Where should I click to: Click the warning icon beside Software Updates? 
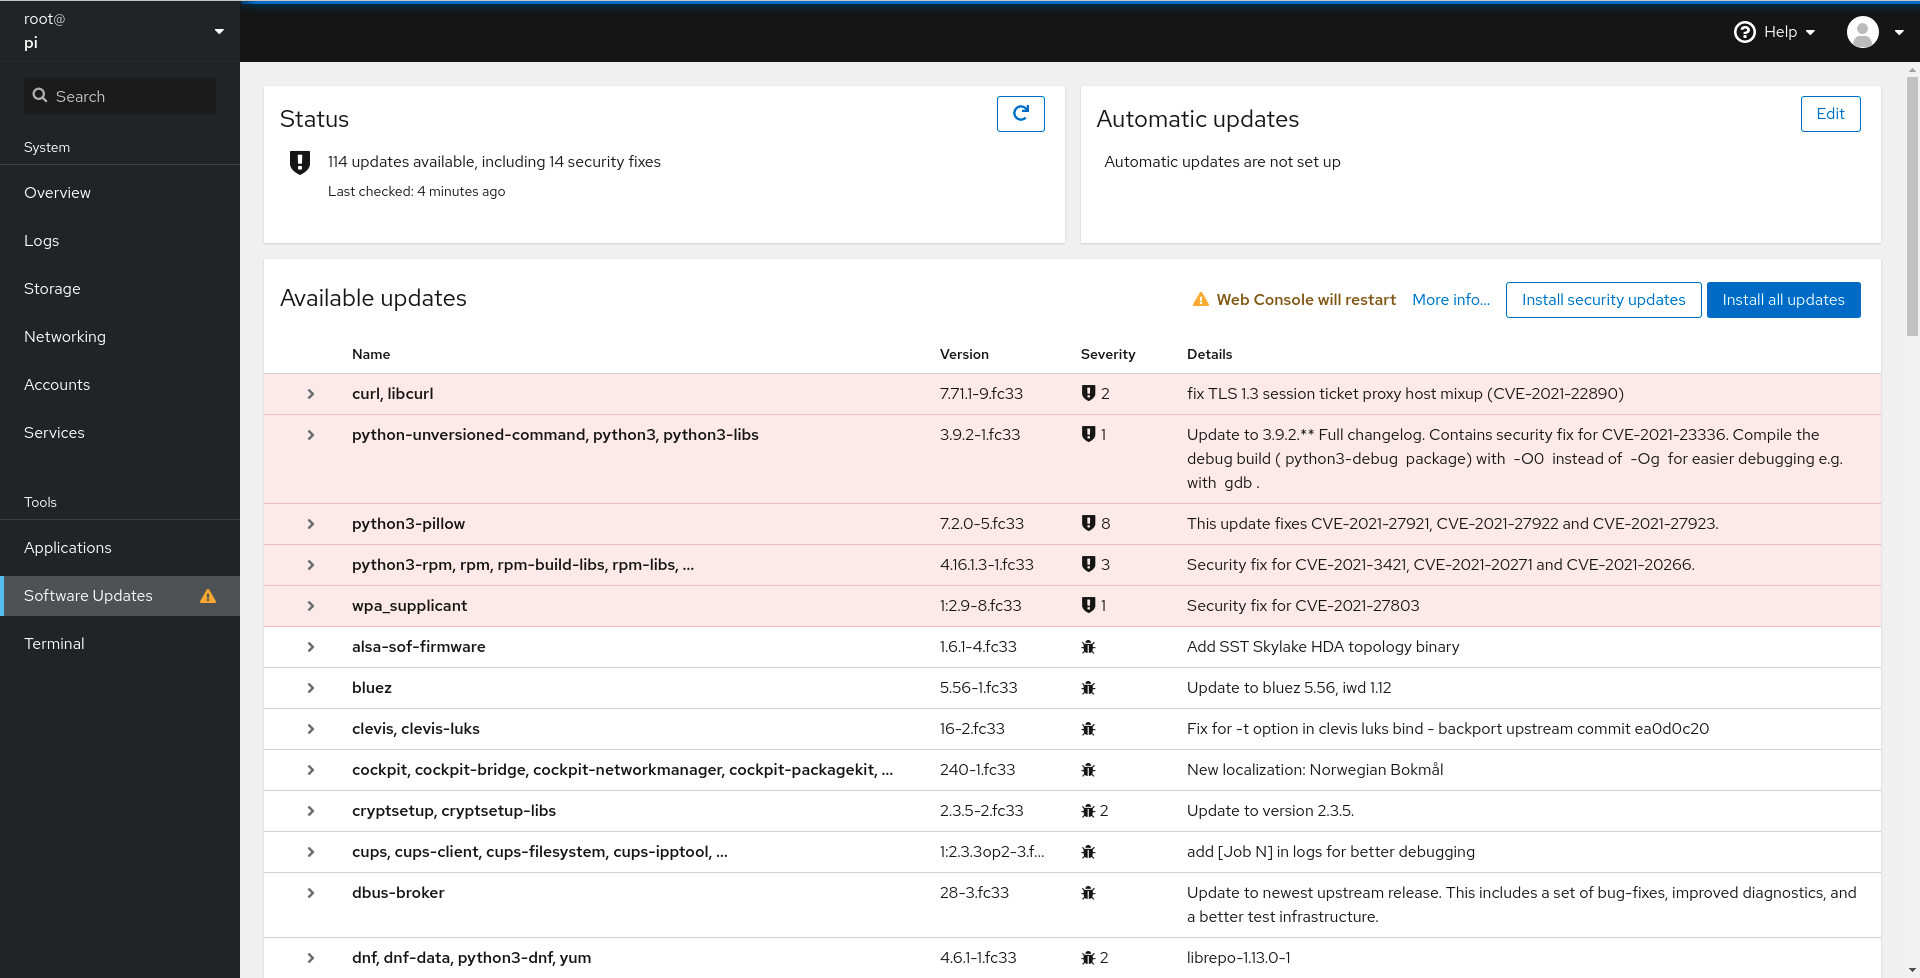[208, 596]
